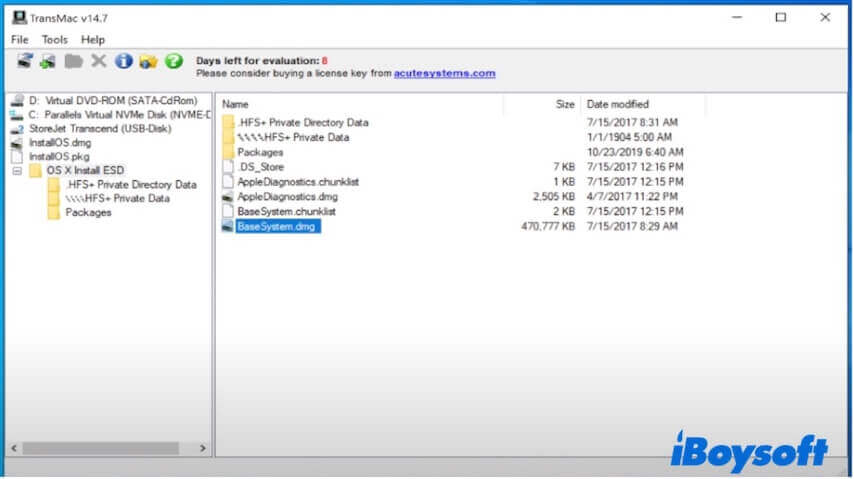Image resolution: width=854 pixels, height=479 pixels.
Task: Select the Packages folder in the tree
Action: pyautogui.click(x=88, y=212)
